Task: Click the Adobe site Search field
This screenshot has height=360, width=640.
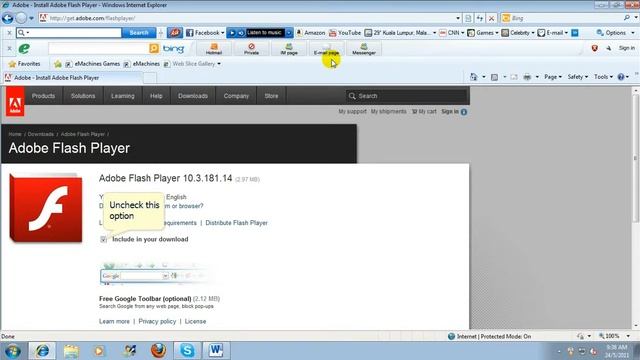Action: 407,96
